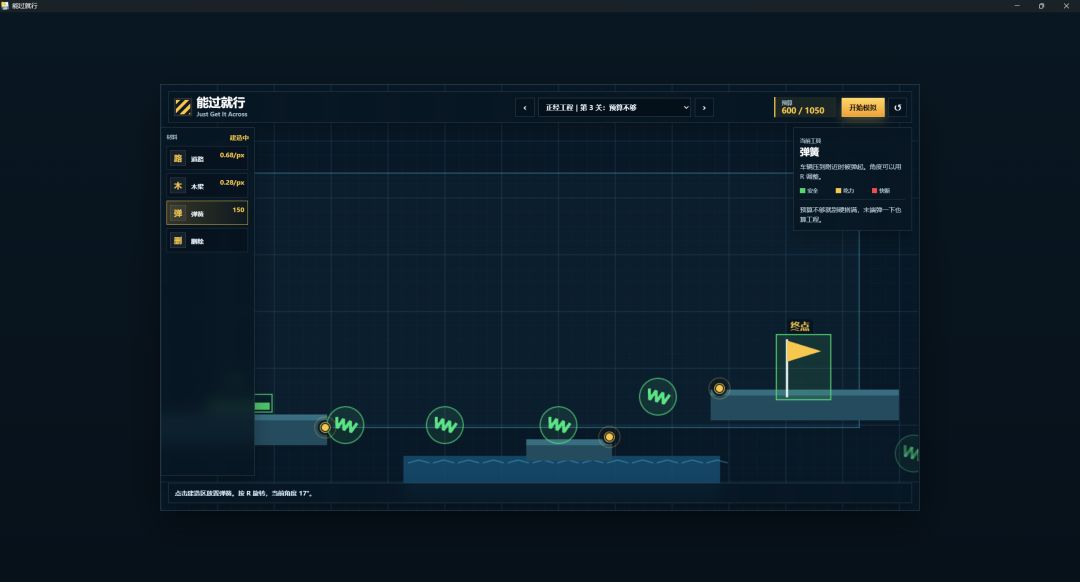Click the 0.28/px wood beam price
This screenshot has height=582, width=1080.
(232, 183)
